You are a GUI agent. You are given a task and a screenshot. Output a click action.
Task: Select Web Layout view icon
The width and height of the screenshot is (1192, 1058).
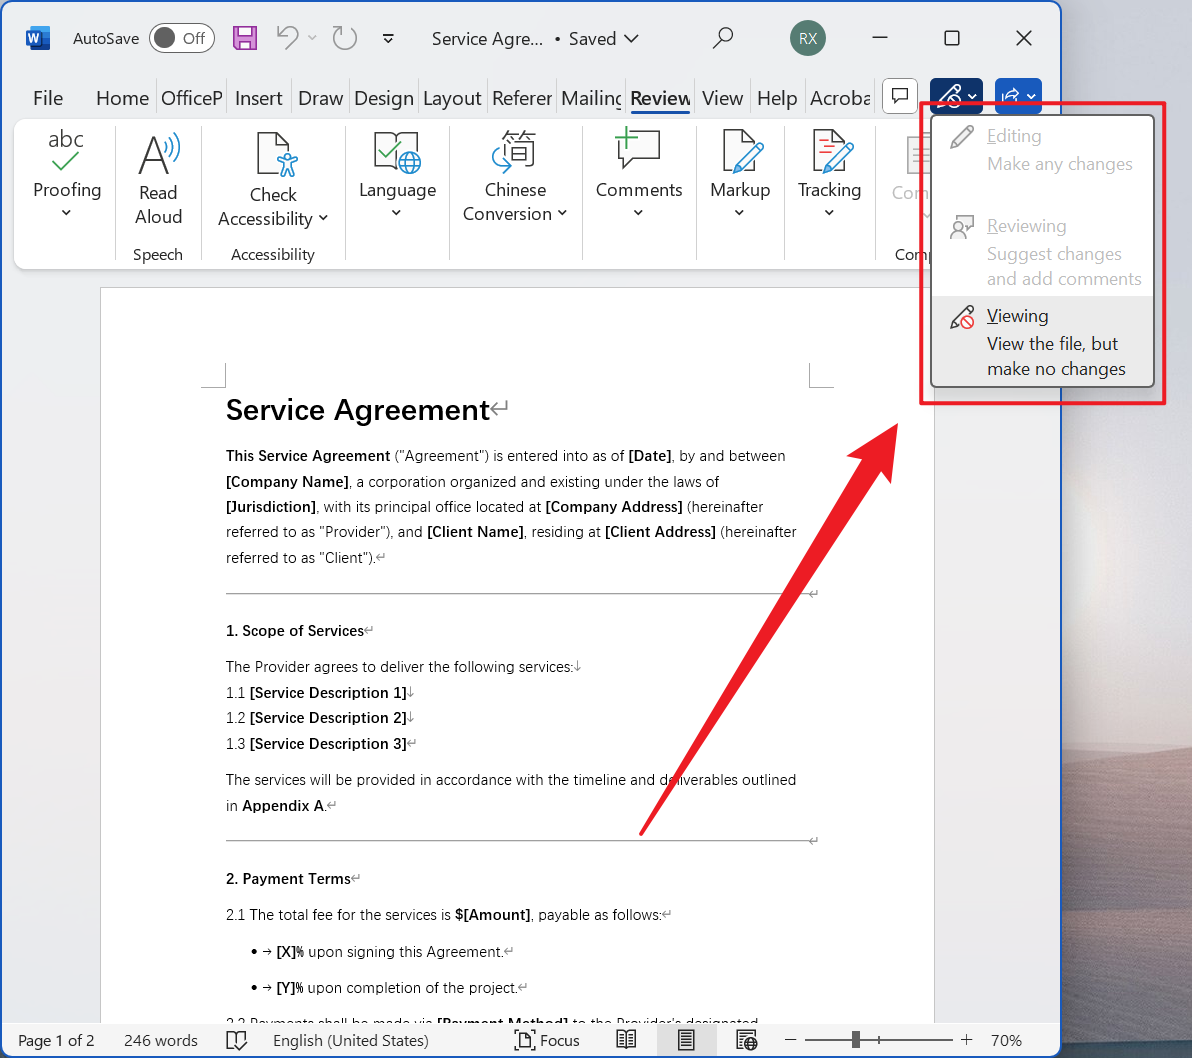click(x=746, y=1040)
